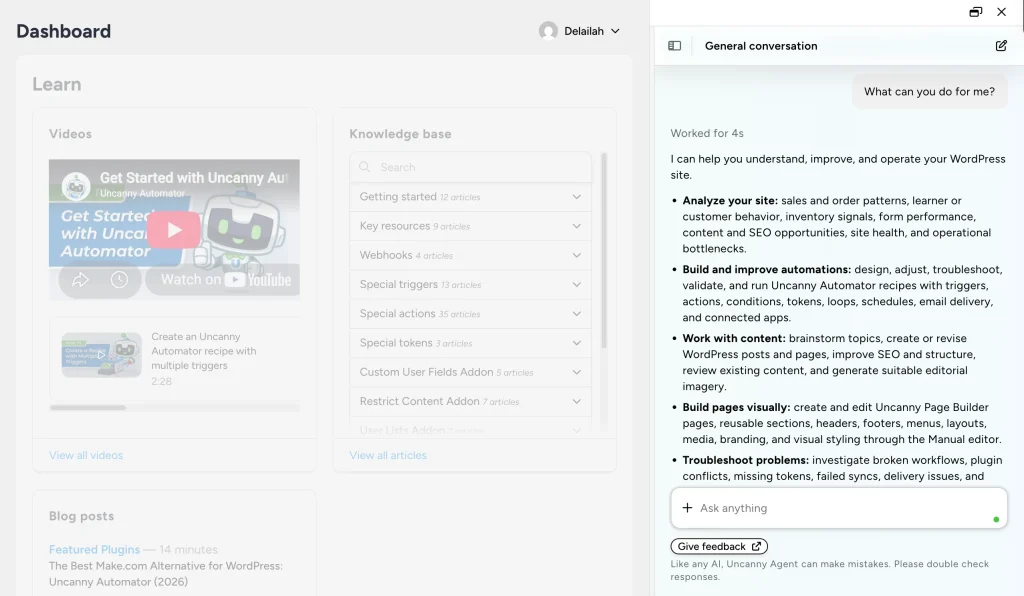Click into the Ask anything input
Viewport: 1024px width, 596px height.
coord(839,508)
